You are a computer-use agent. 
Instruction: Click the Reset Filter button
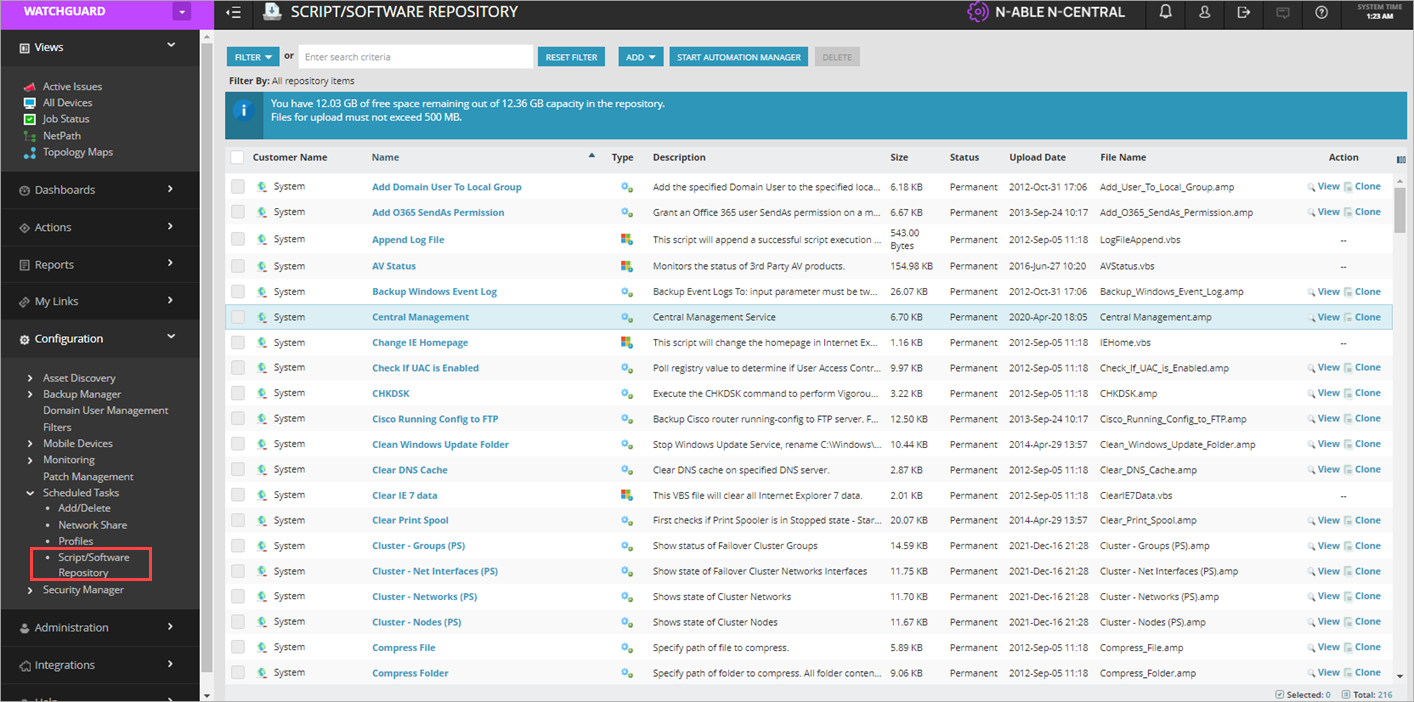point(571,57)
